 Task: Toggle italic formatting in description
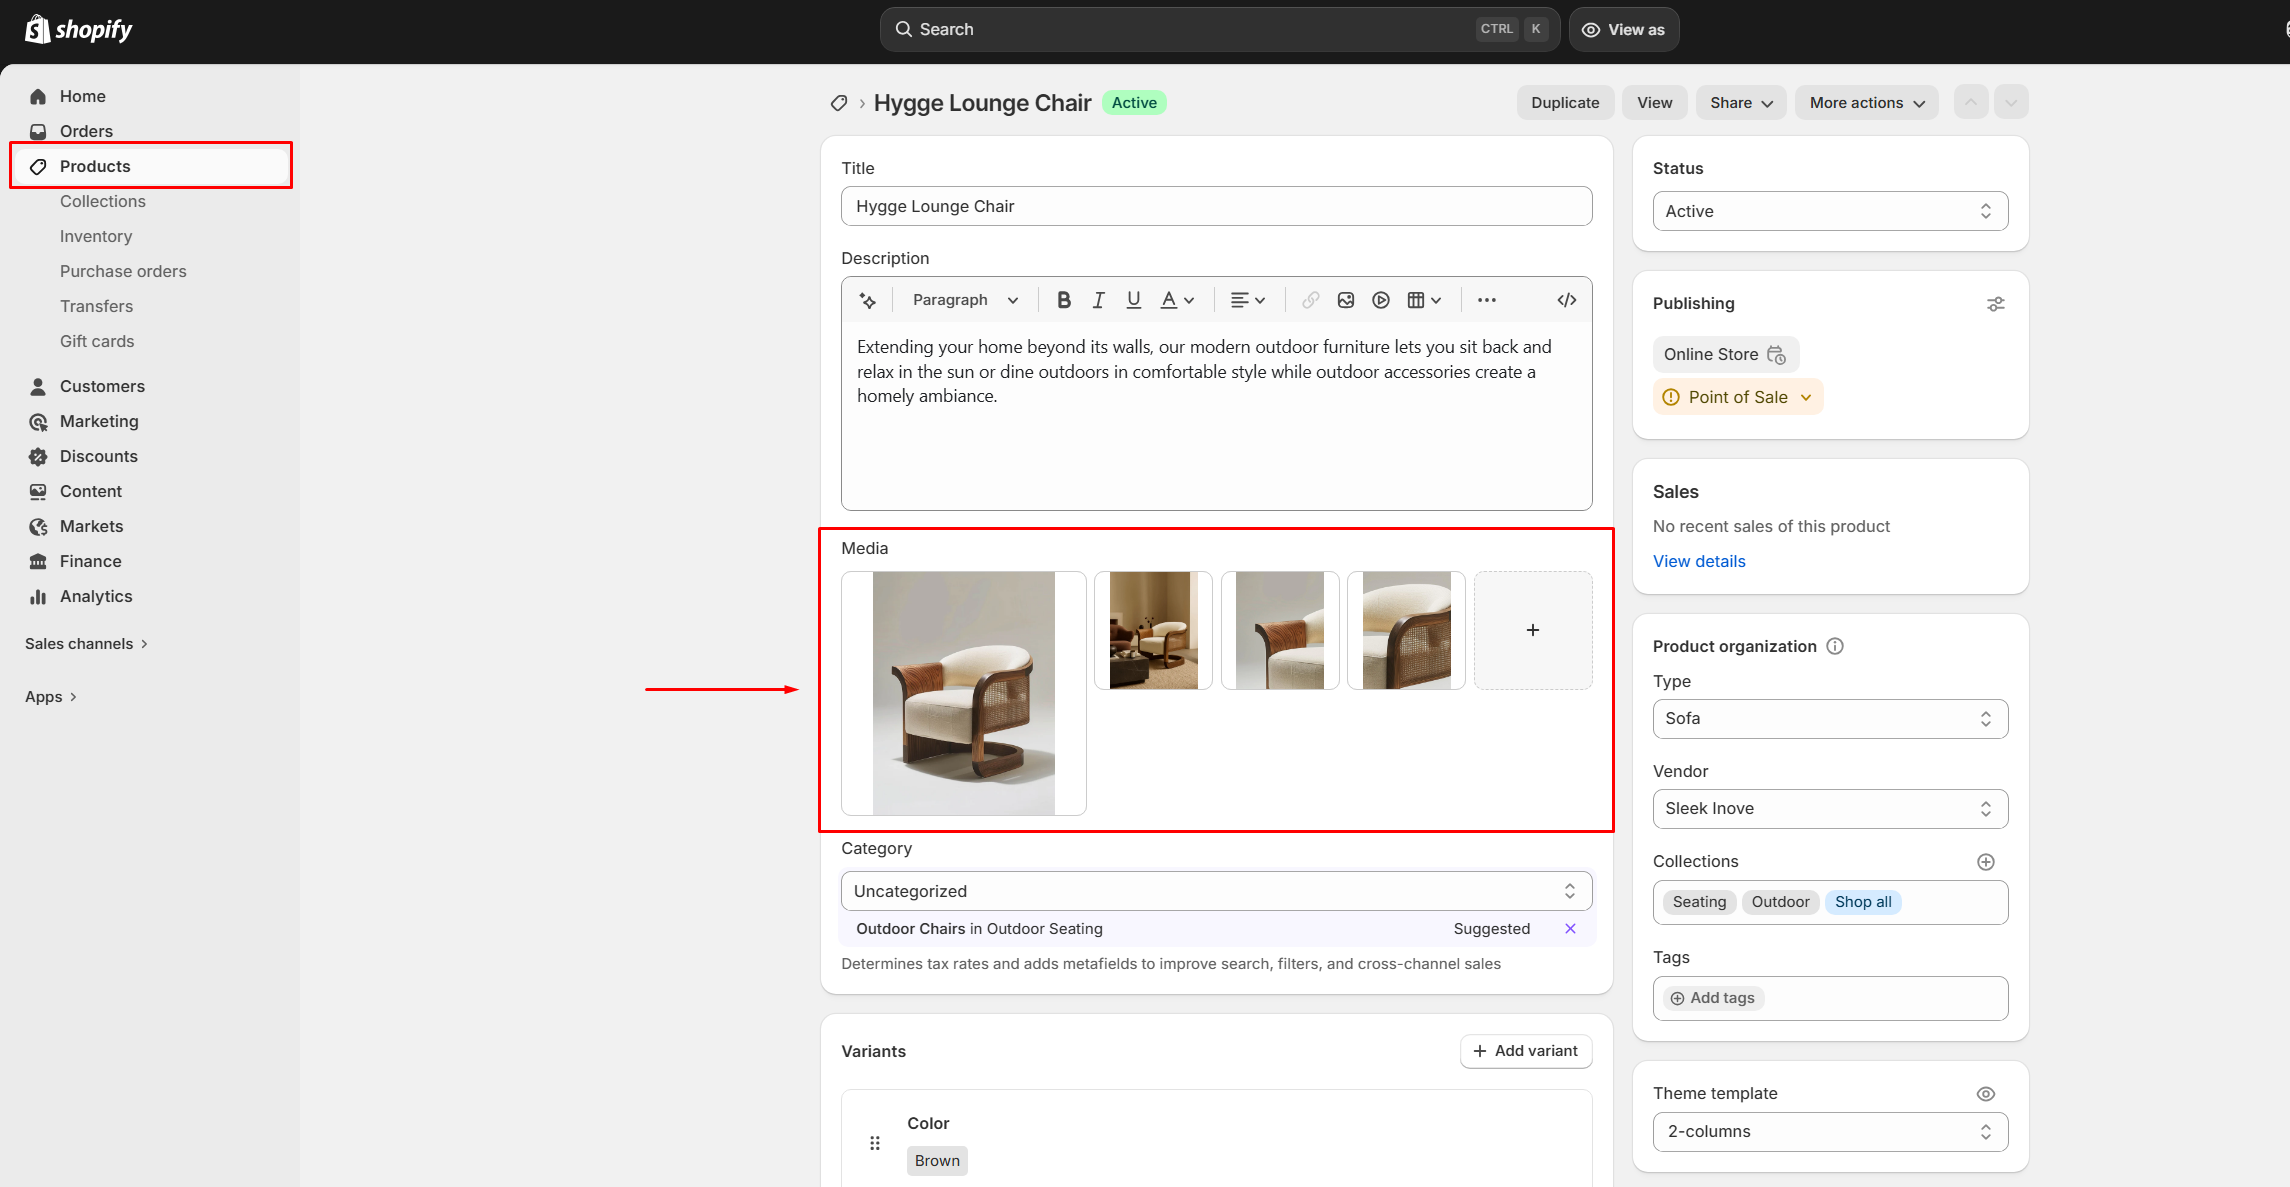[1098, 300]
